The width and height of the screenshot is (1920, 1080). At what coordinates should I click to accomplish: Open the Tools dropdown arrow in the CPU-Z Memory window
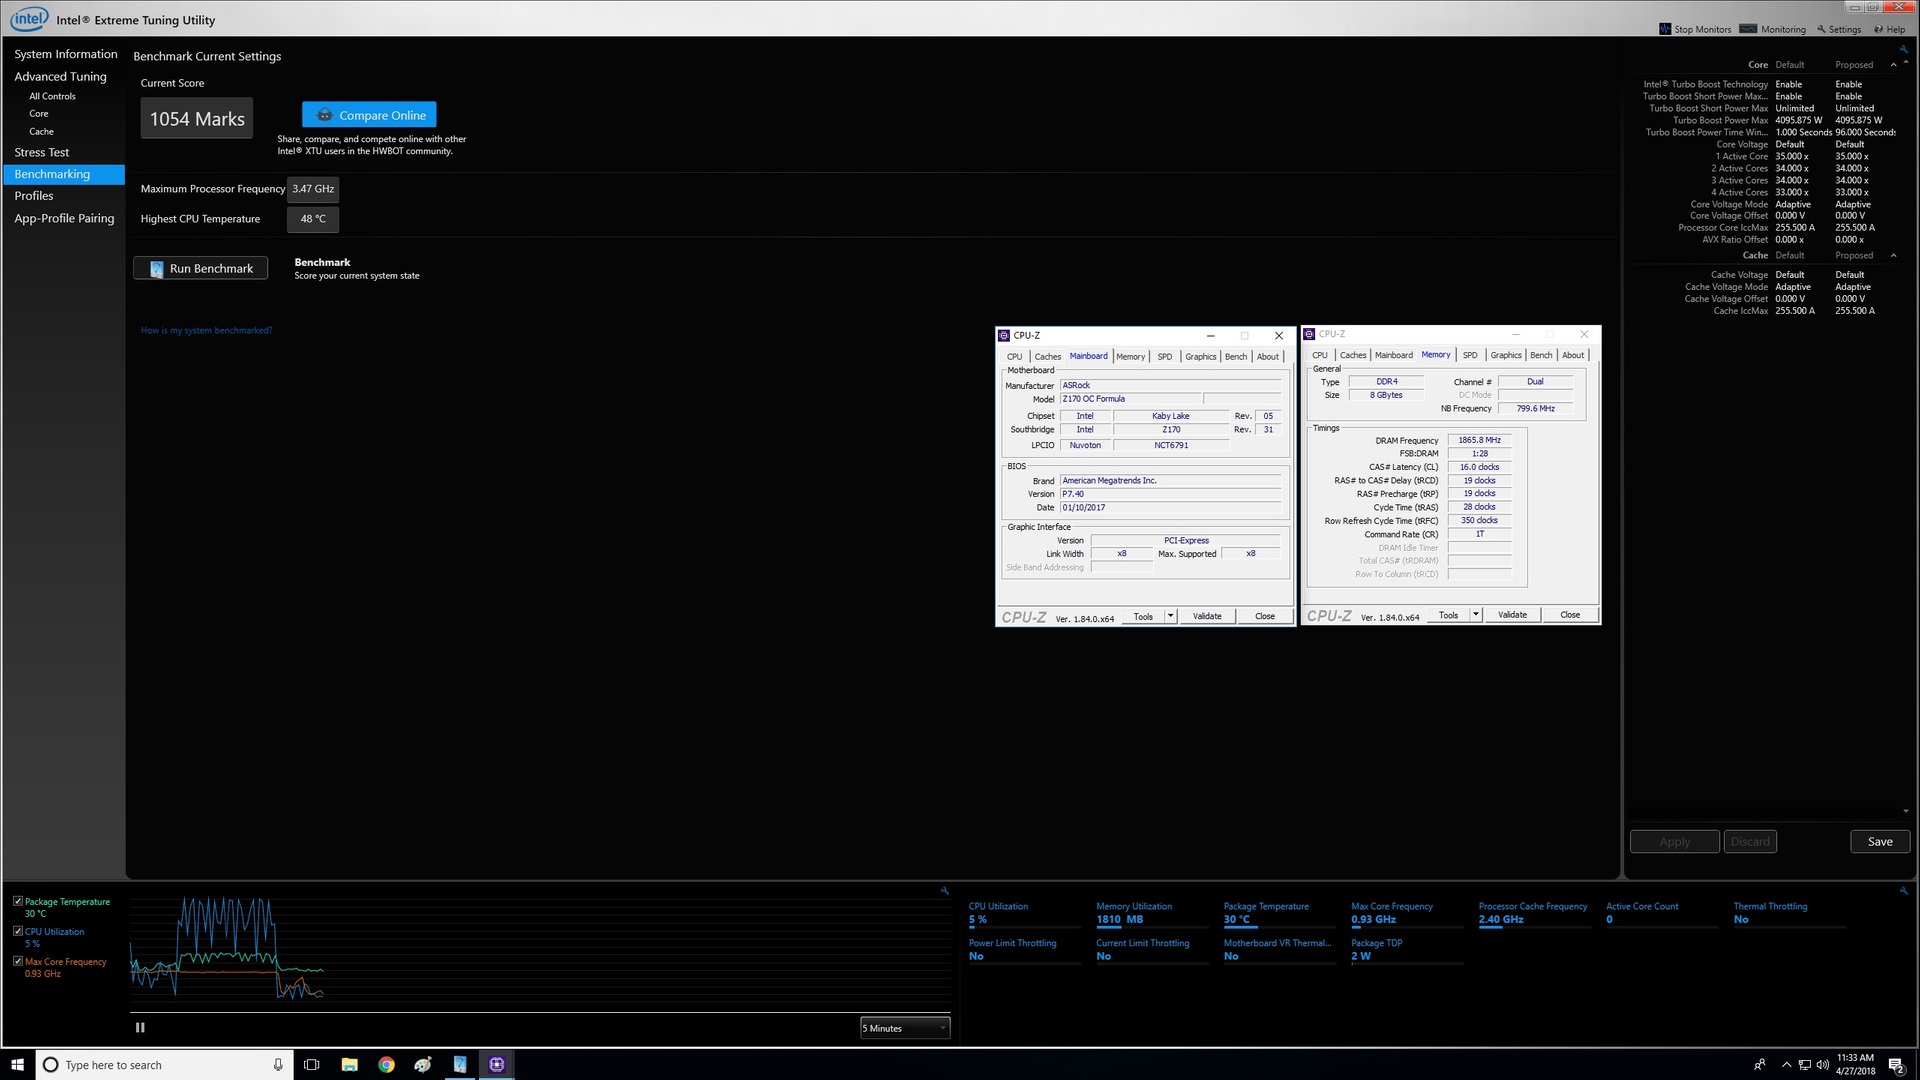click(x=1476, y=615)
